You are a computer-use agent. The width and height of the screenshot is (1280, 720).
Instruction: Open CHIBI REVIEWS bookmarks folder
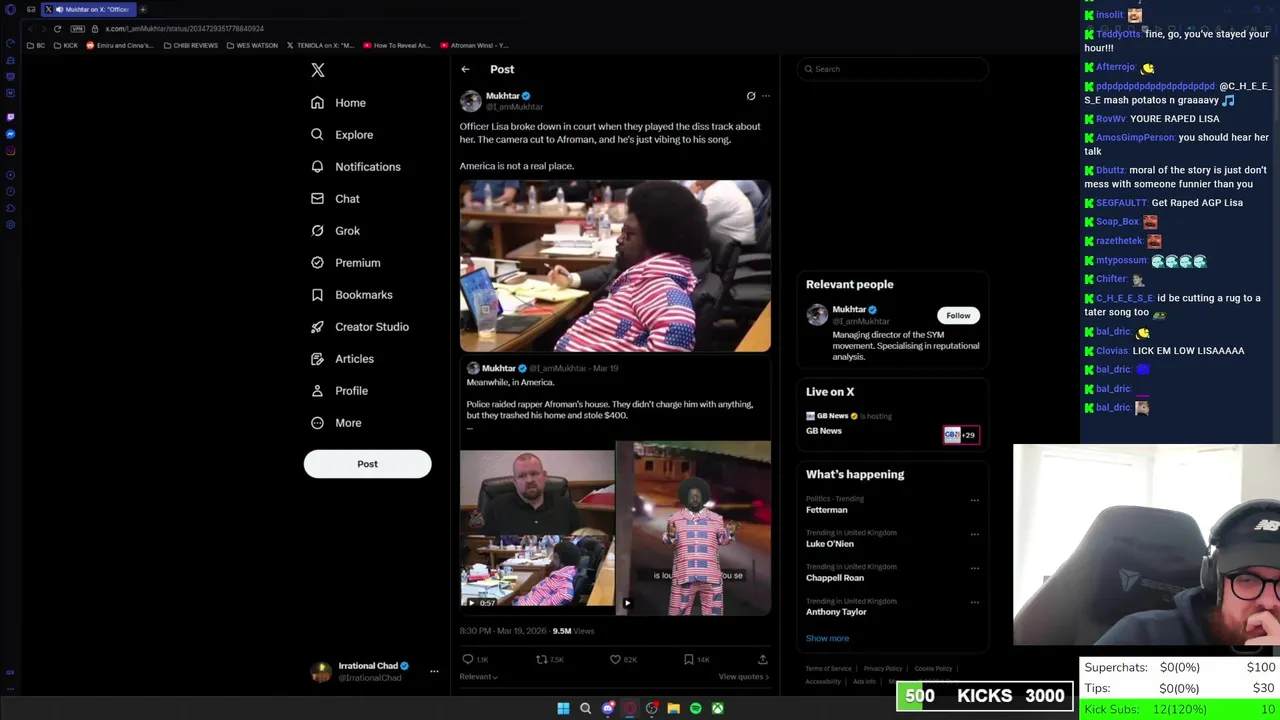(191, 45)
